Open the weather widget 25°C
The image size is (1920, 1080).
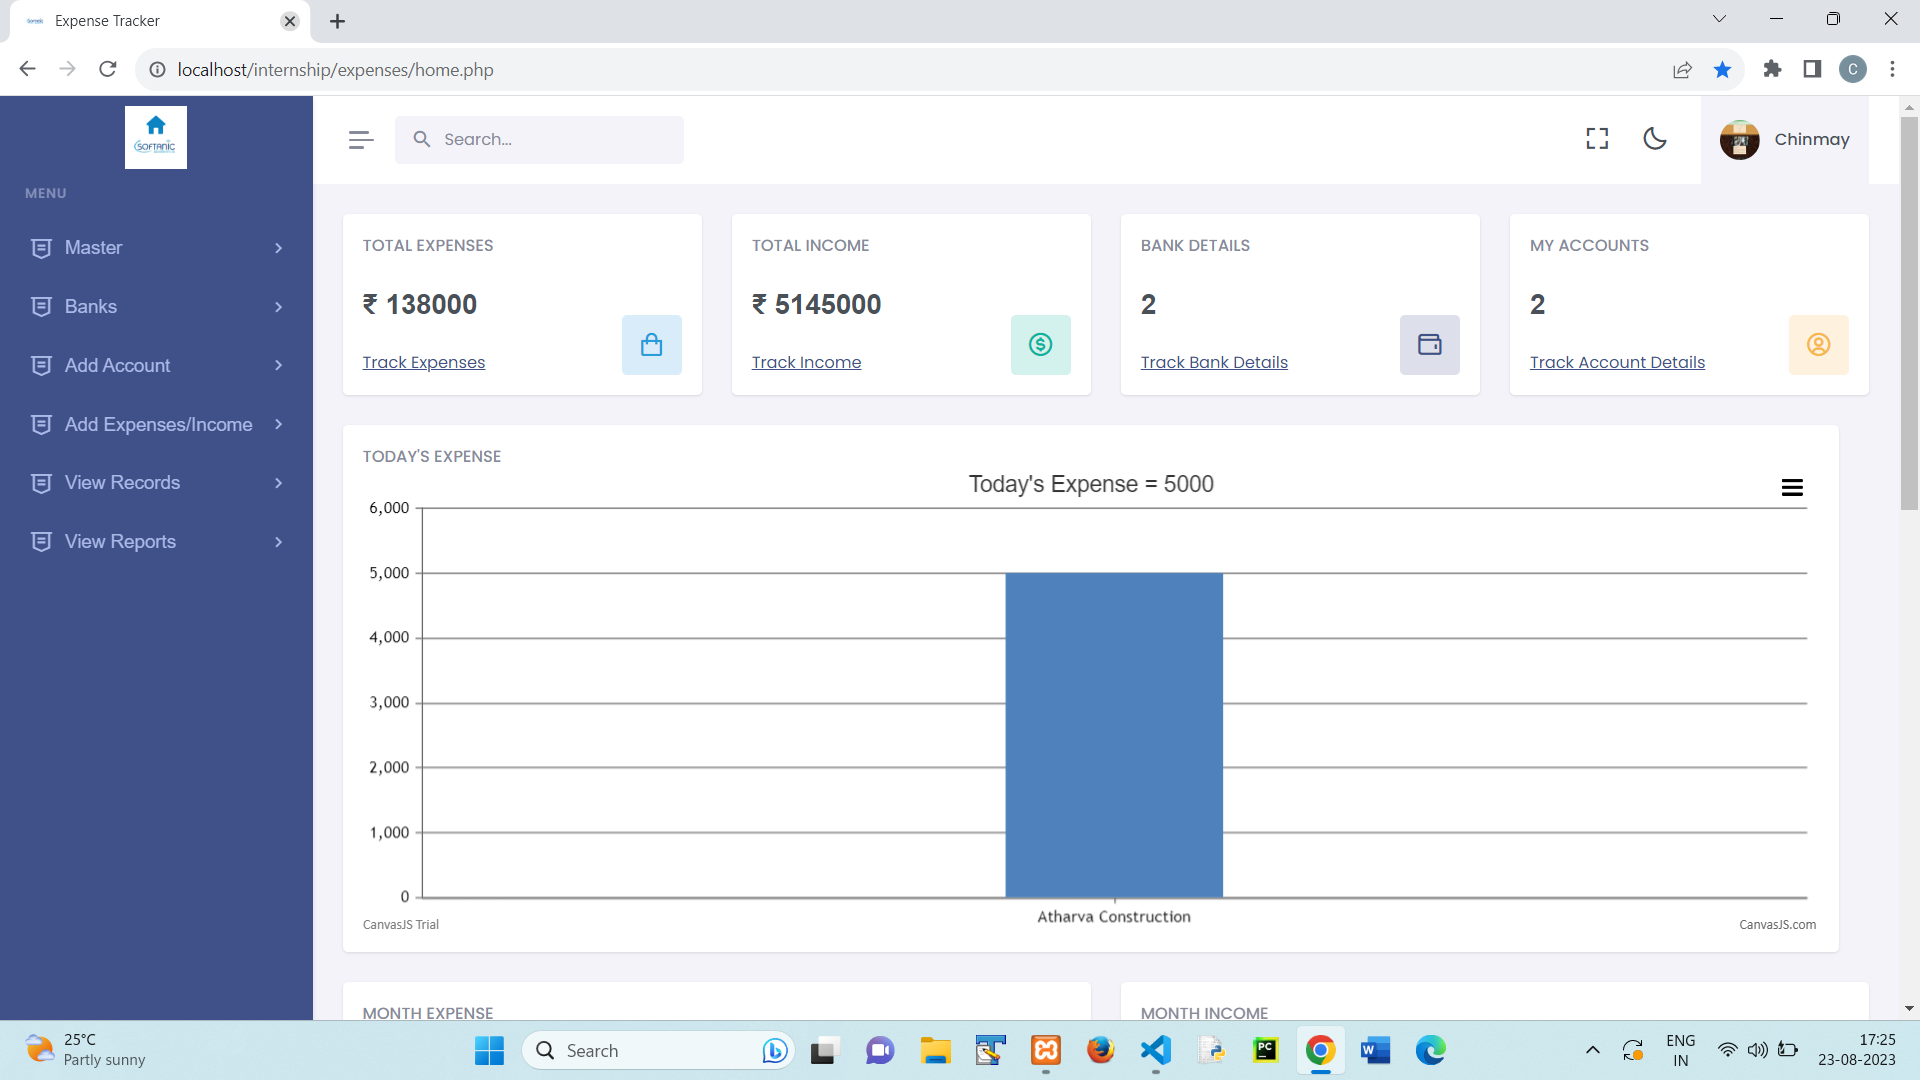coord(85,1050)
